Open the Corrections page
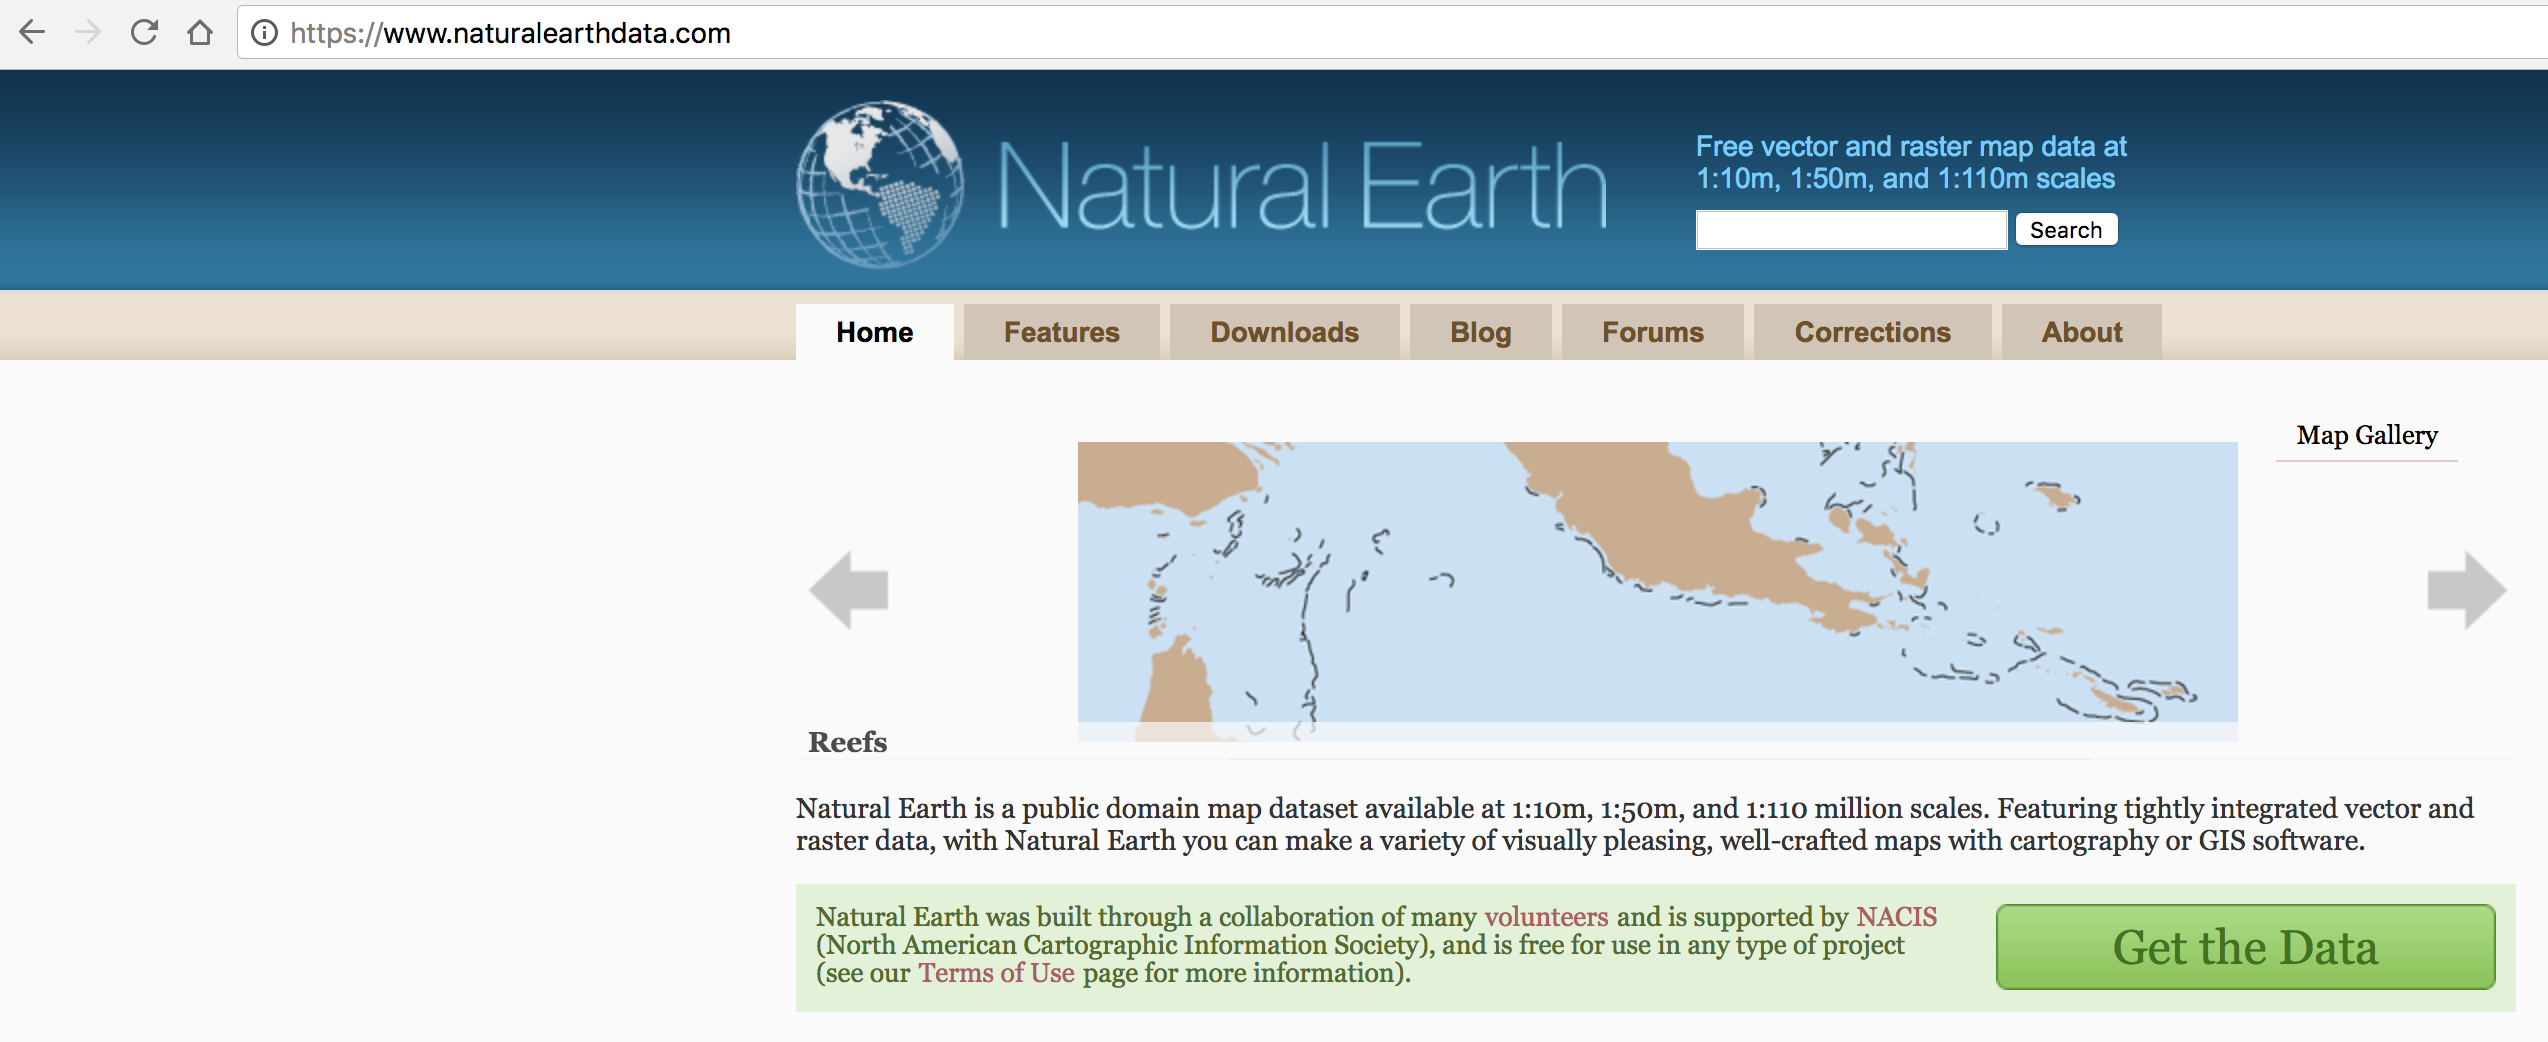 [x=1871, y=331]
